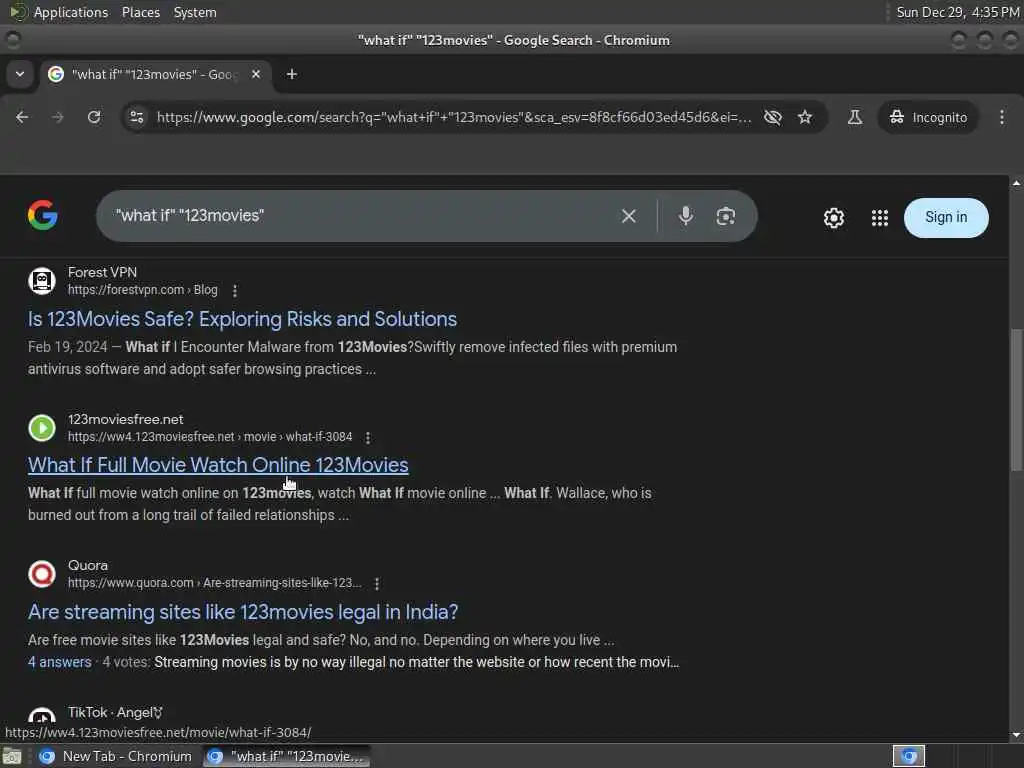Clear the search box with X

click(x=628, y=216)
